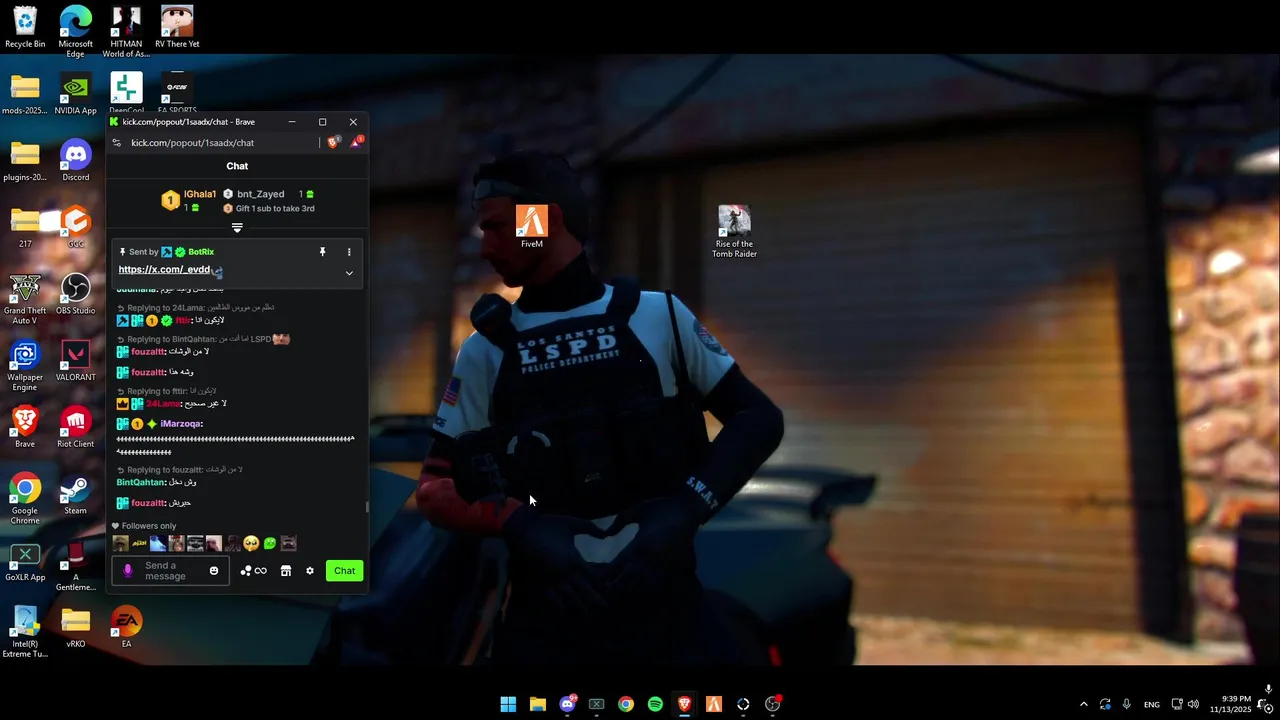Expand pinned message with chevron

[x=349, y=273]
